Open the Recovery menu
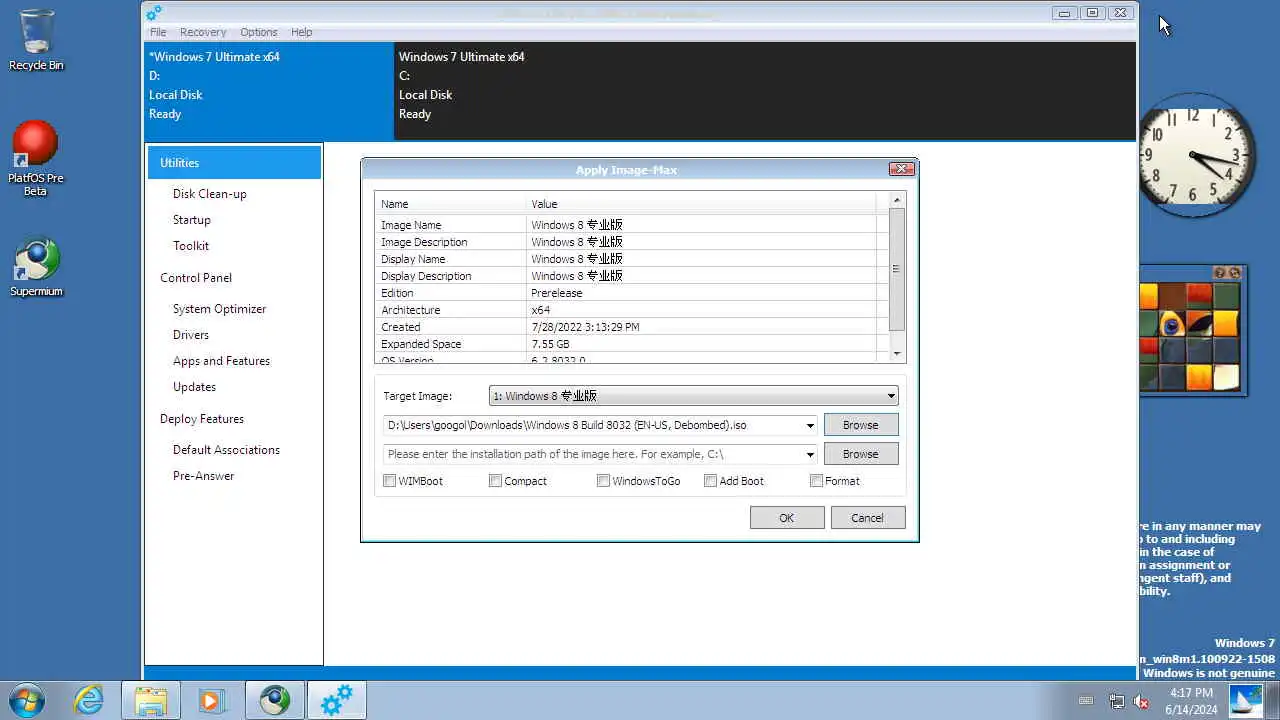1280x720 pixels. (203, 32)
